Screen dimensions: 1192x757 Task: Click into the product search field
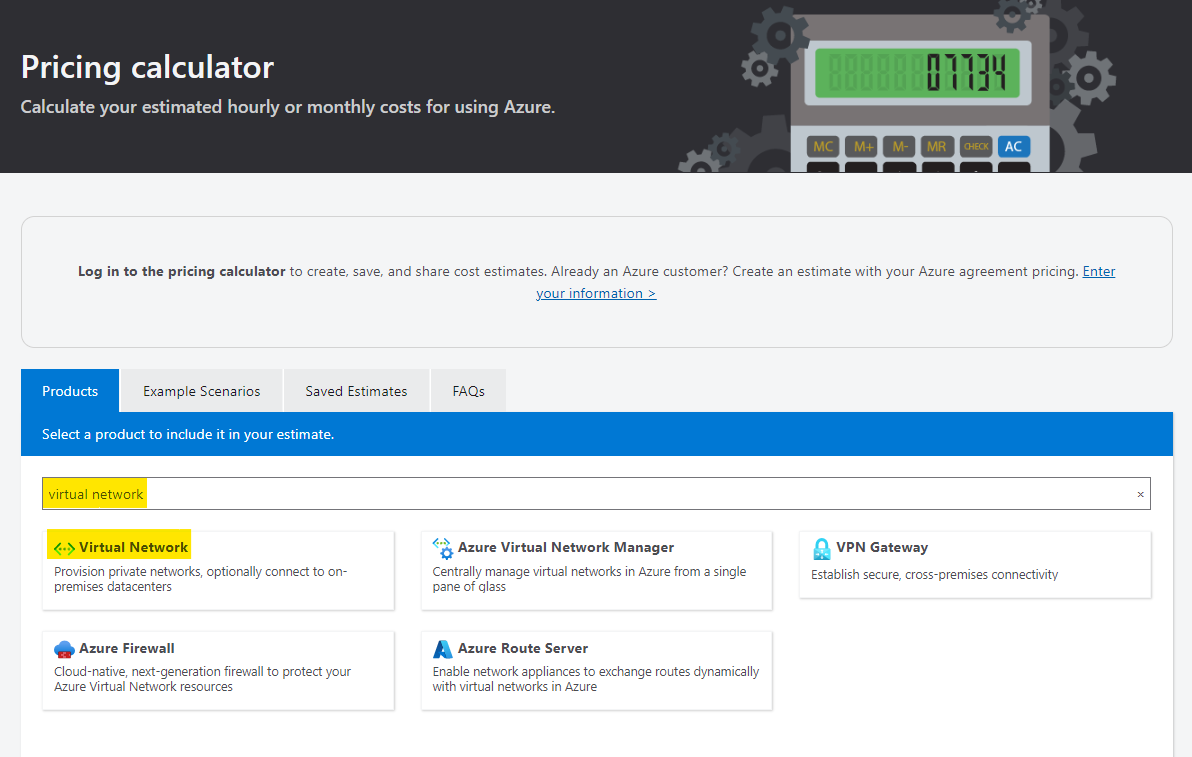pos(596,494)
